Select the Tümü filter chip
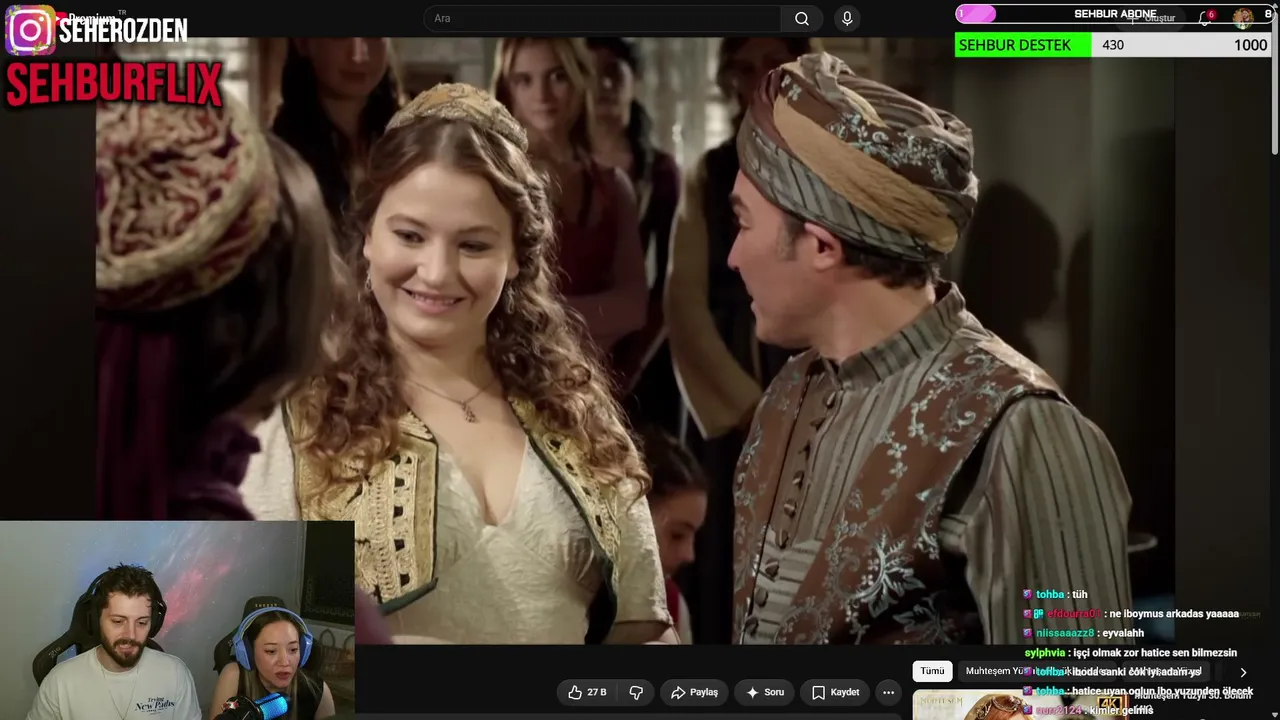This screenshot has height=720, width=1280. (x=932, y=671)
